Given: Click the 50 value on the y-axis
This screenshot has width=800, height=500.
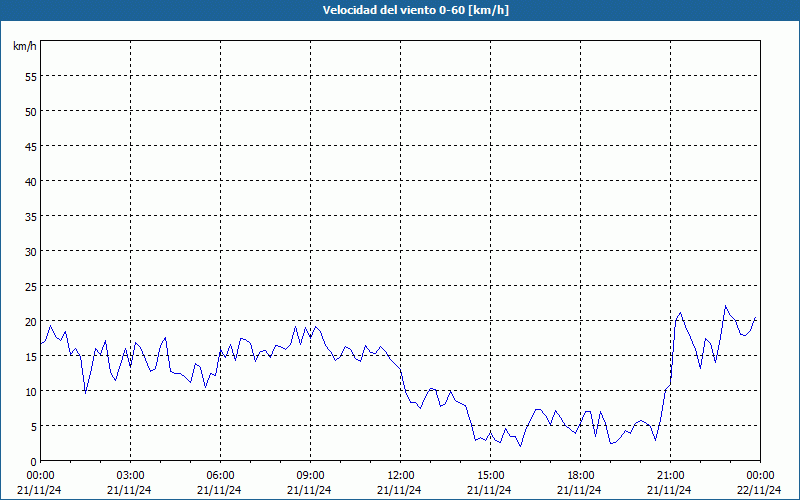Looking at the screenshot, I should pos(31,112).
